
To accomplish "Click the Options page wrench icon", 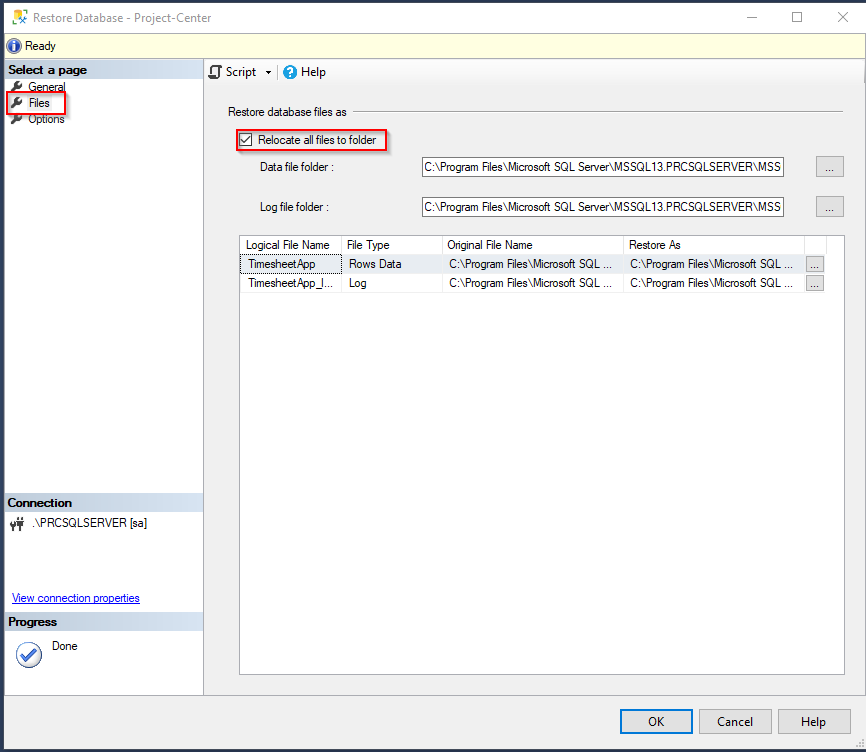I will (17, 119).
